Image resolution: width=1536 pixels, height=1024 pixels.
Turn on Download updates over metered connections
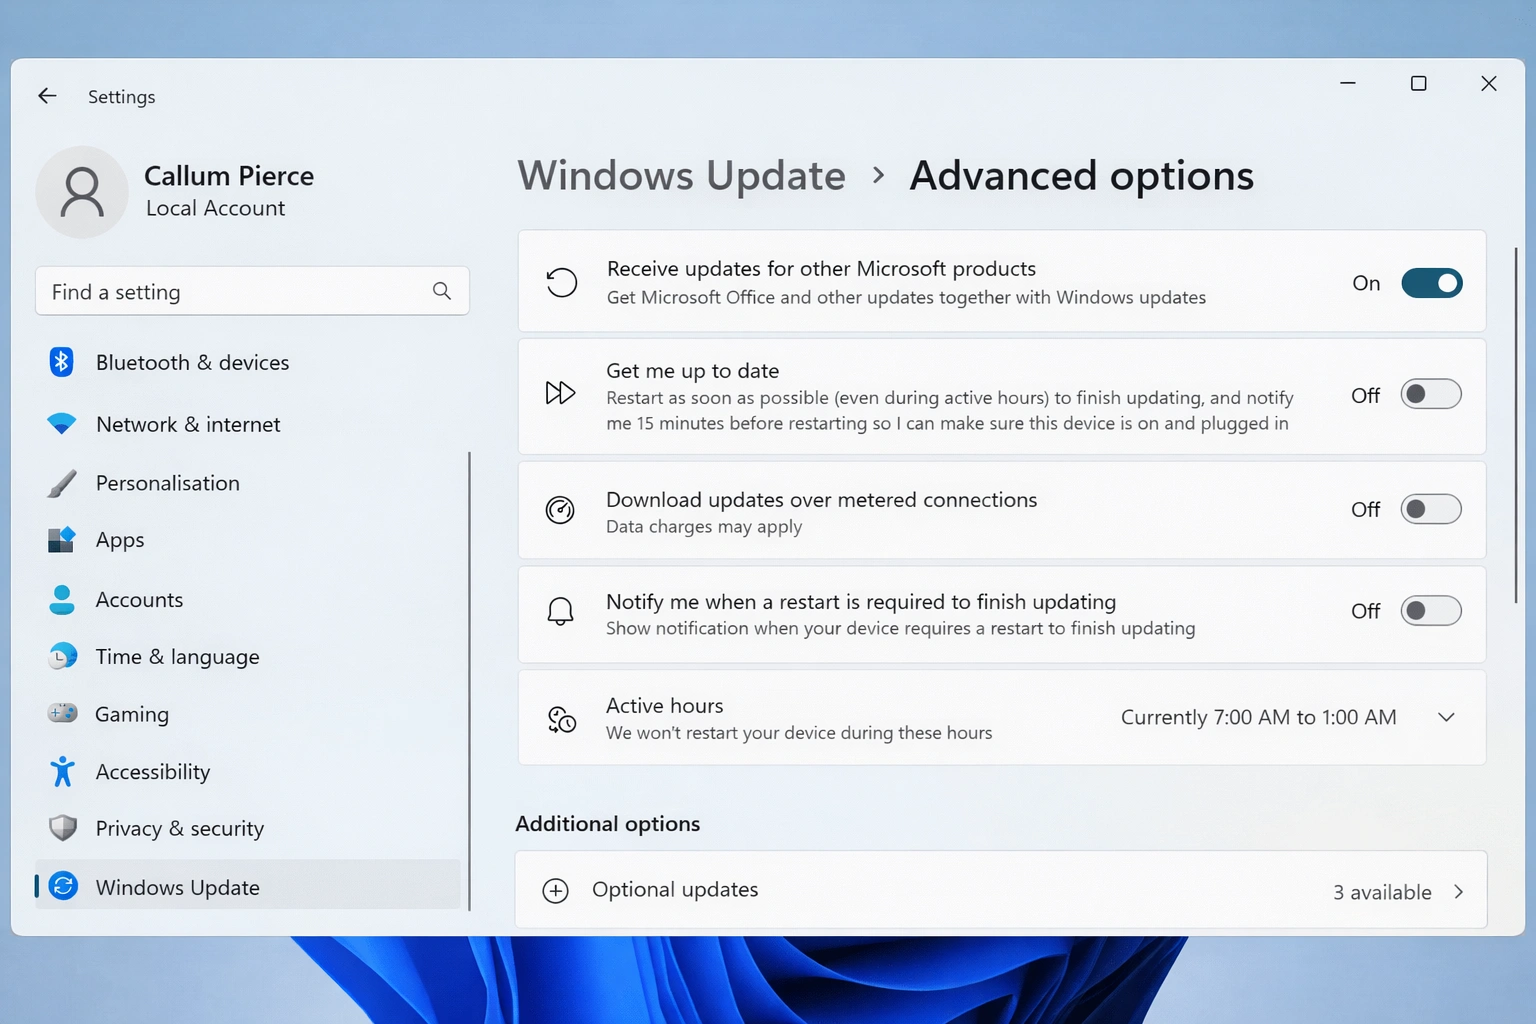click(x=1431, y=509)
